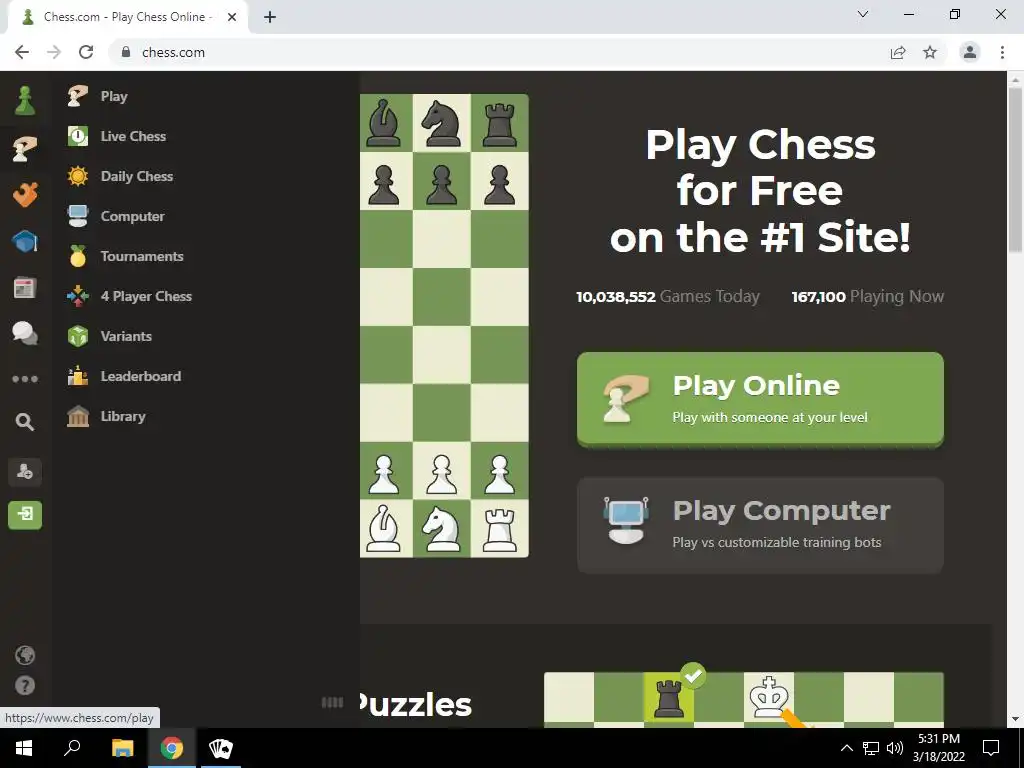1024x768 pixels.
Task: Open the Windows notification center
Action: click(991, 748)
